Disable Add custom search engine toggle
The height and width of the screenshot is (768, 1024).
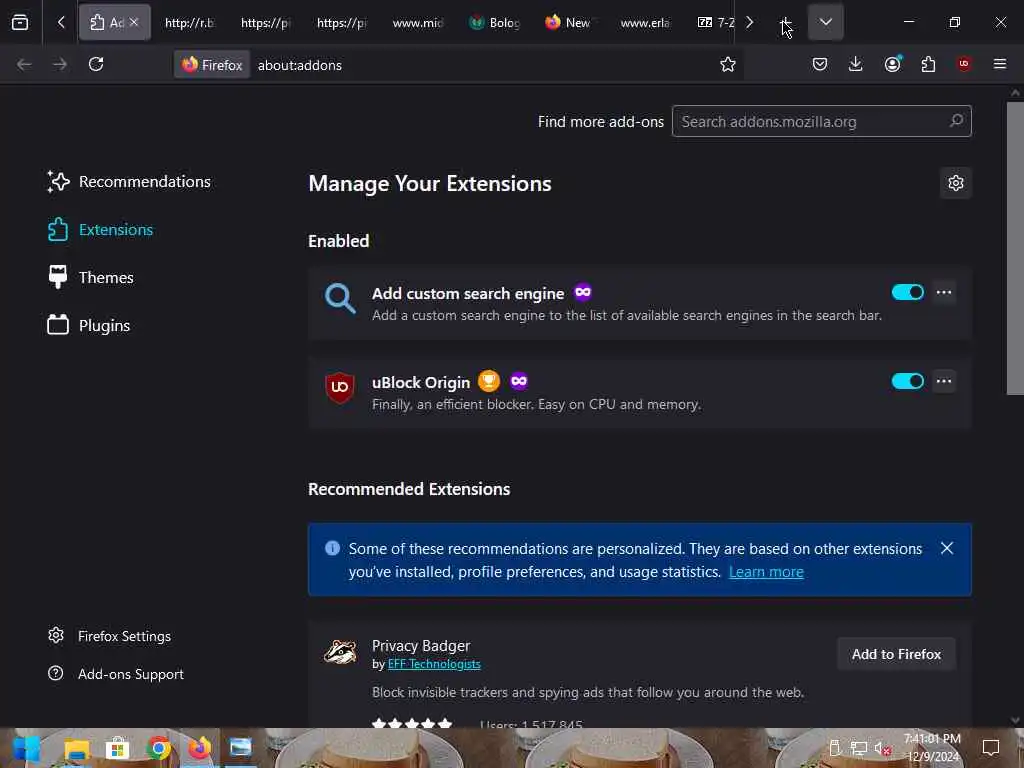(x=908, y=293)
